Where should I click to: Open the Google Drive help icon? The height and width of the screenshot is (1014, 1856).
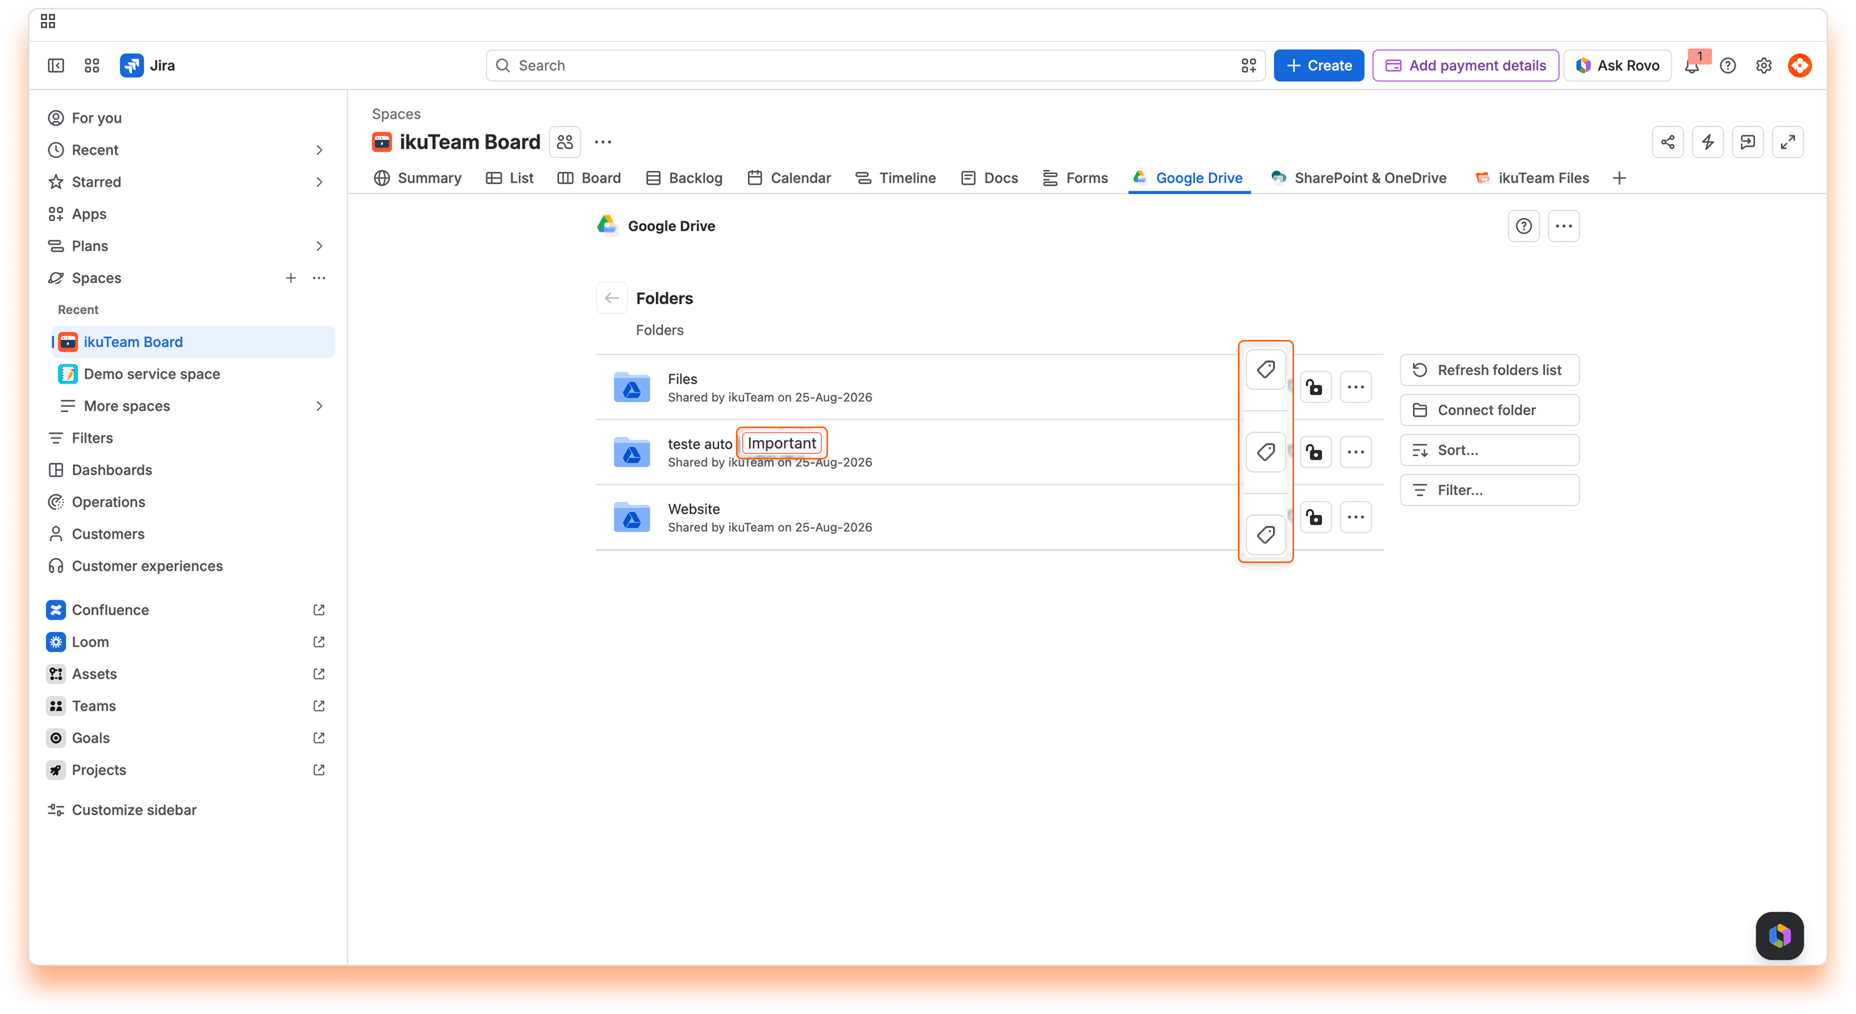tap(1523, 226)
